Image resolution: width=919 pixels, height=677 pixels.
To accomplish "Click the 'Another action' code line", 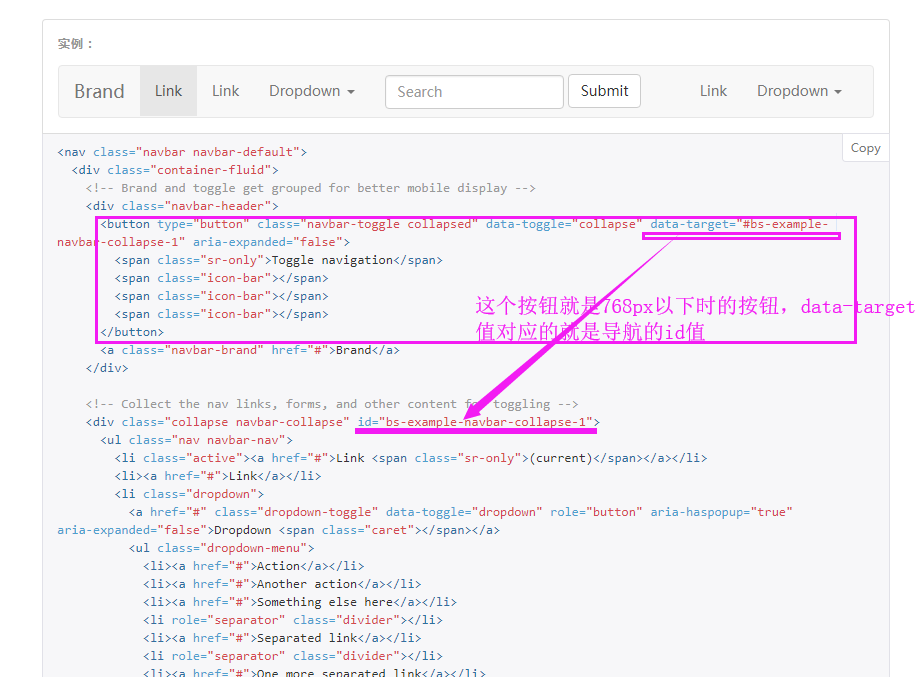I will (x=282, y=584).
